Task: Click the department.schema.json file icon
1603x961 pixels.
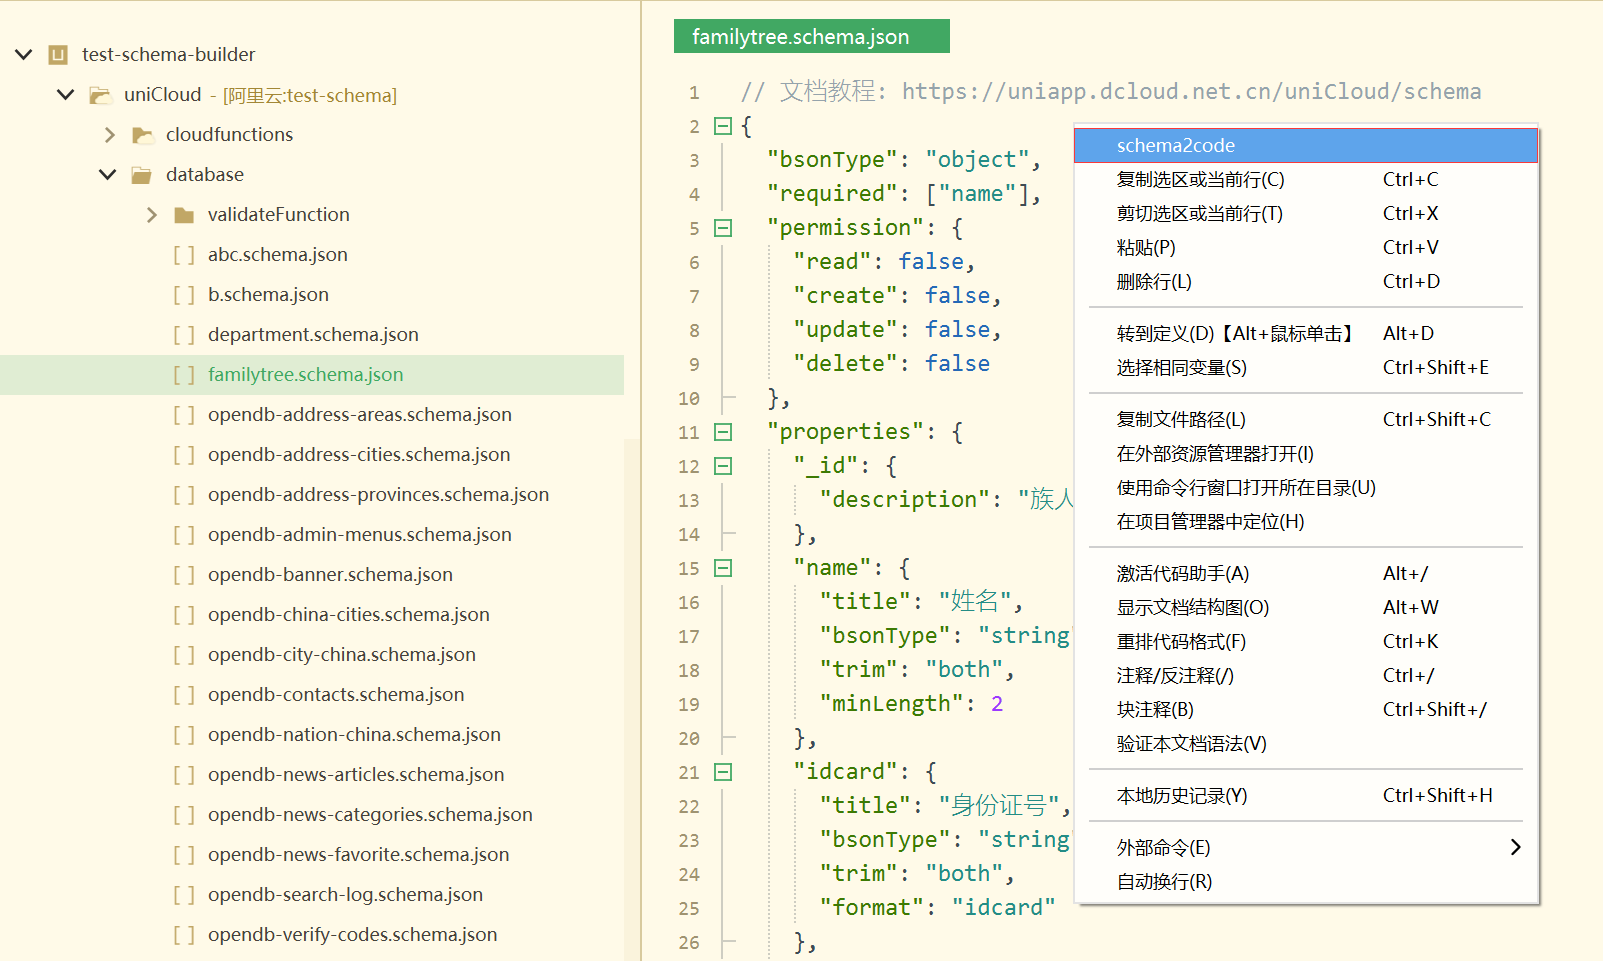Action: pos(184,335)
